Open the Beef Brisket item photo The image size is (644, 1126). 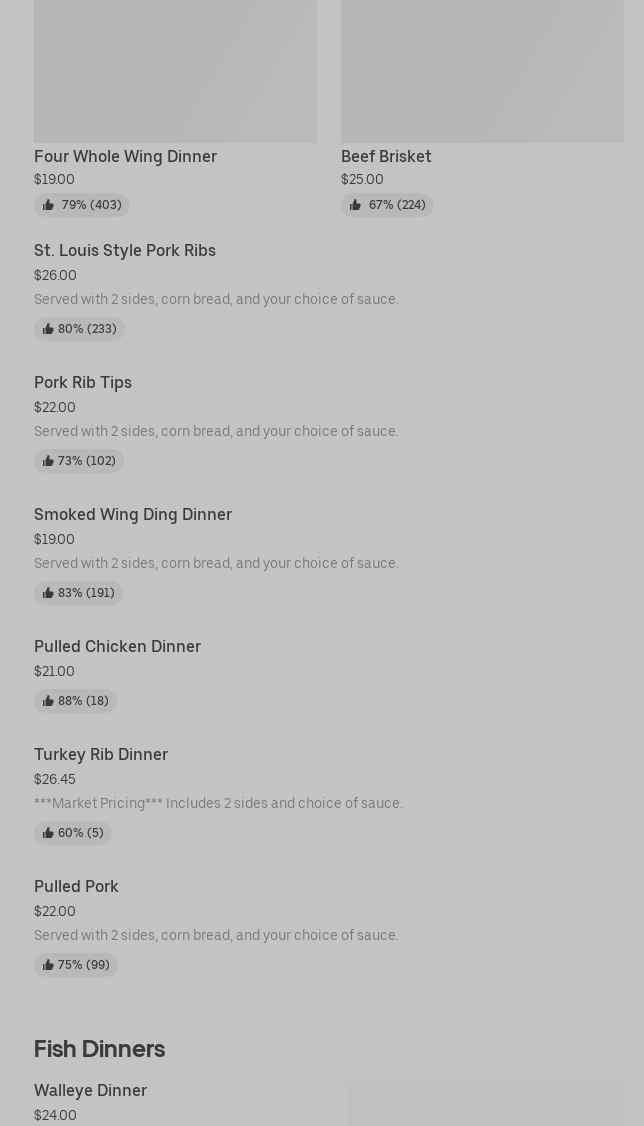482,70
